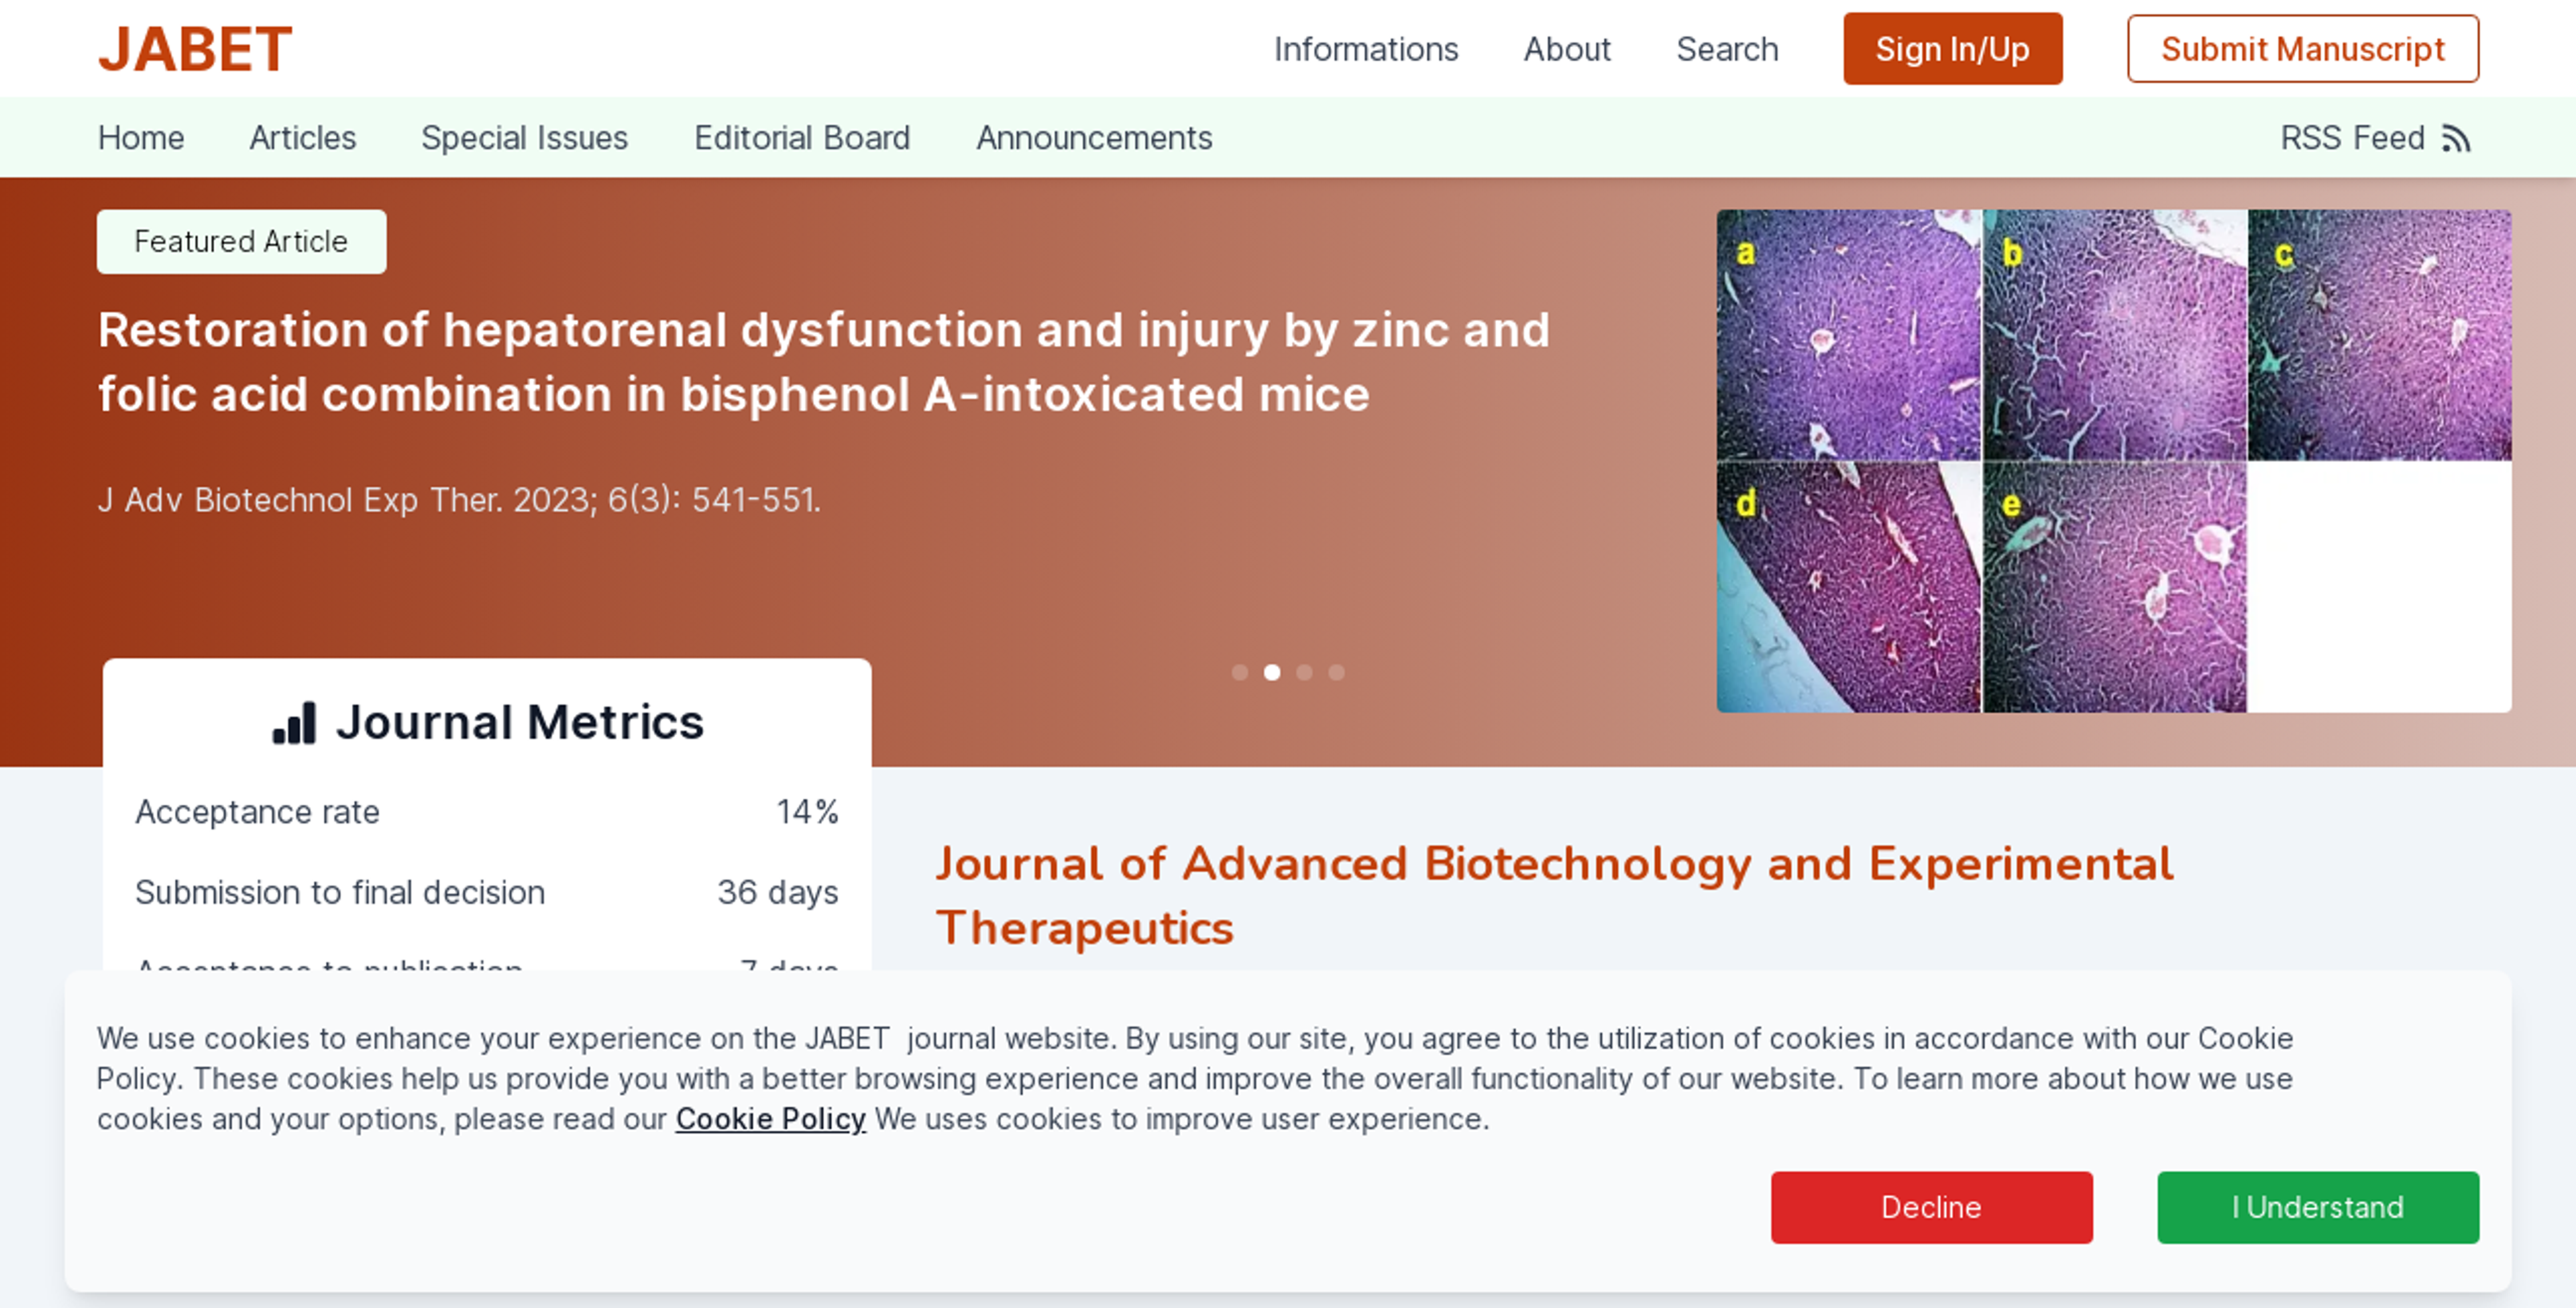Select the fourth carousel slide dot
The image size is (2576, 1308).
[x=1336, y=672]
